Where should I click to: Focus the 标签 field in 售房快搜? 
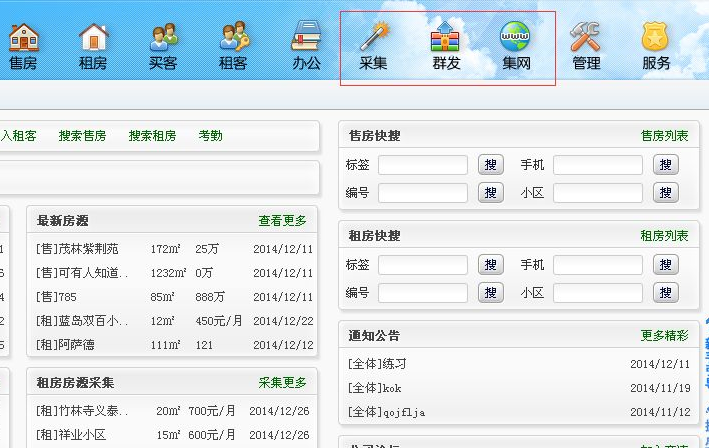click(423, 165)
